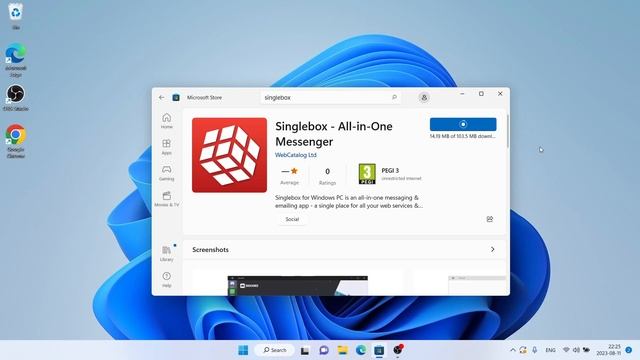Click the battery tray icon
The height and width of the screenshot is (360, 640).
click(587, 350)
